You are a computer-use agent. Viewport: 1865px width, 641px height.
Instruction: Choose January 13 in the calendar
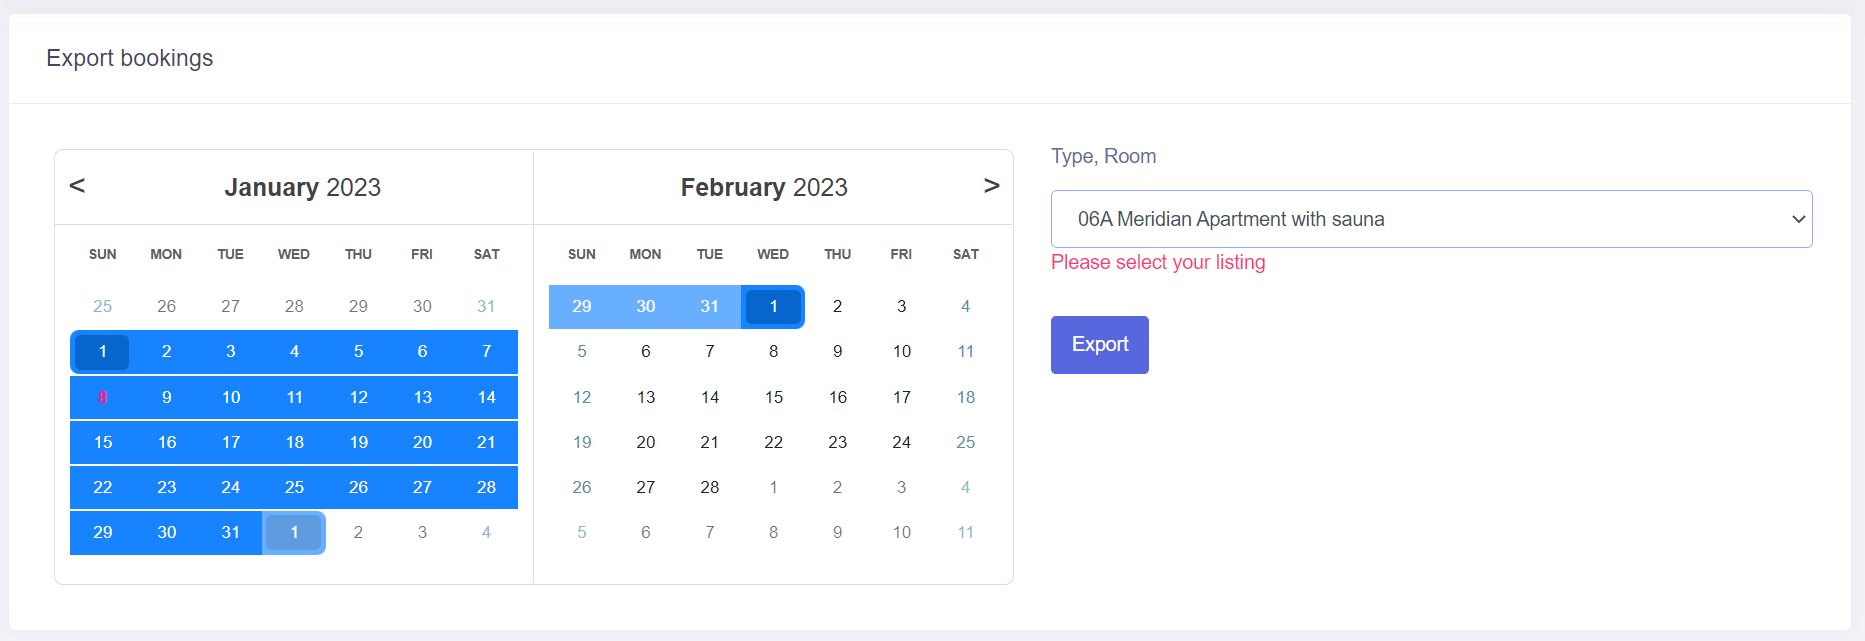coord(422,397)
